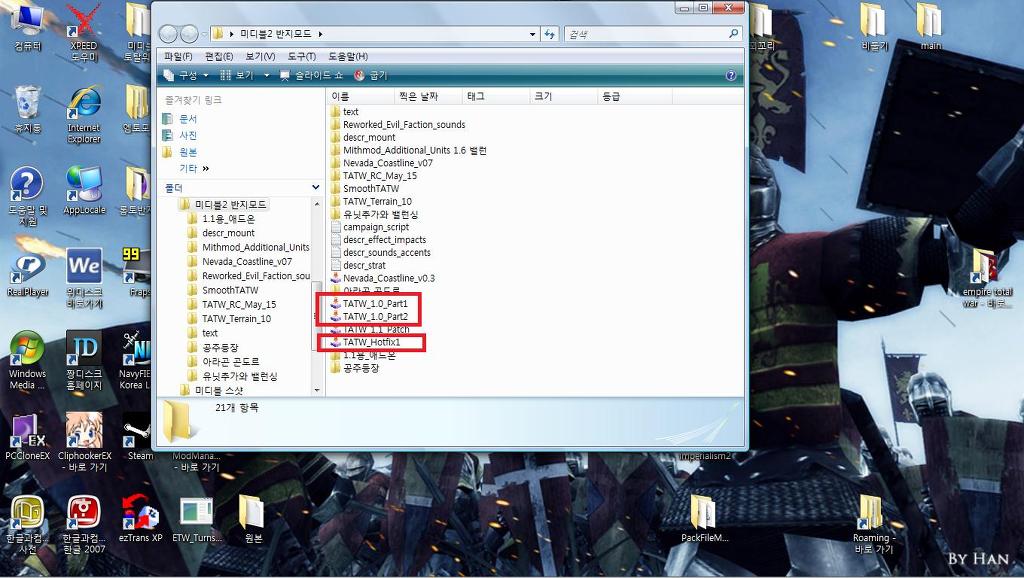The image size is (1024, 578).
Task: Open 편집(E) menu
Action: [218, 56]
